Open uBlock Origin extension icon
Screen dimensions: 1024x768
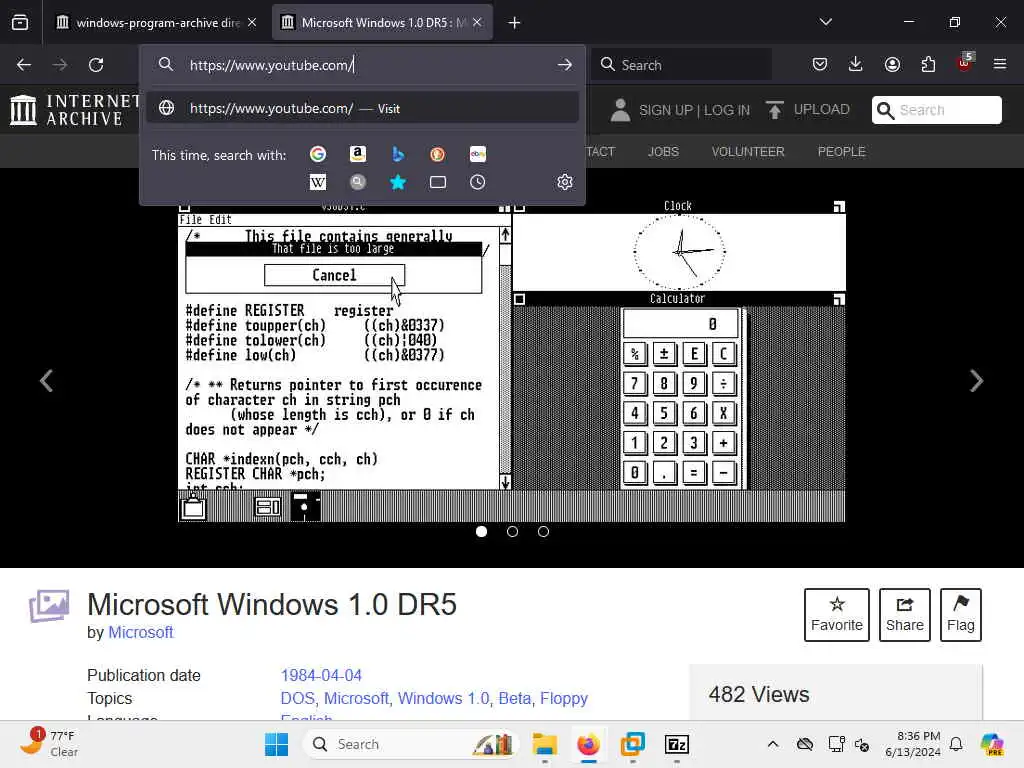click(965, 63)
